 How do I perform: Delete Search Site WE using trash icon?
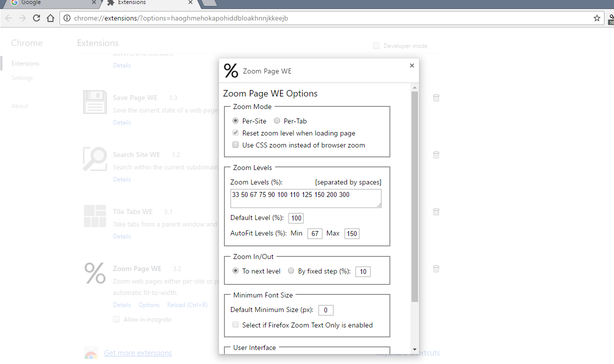point(436,155)
